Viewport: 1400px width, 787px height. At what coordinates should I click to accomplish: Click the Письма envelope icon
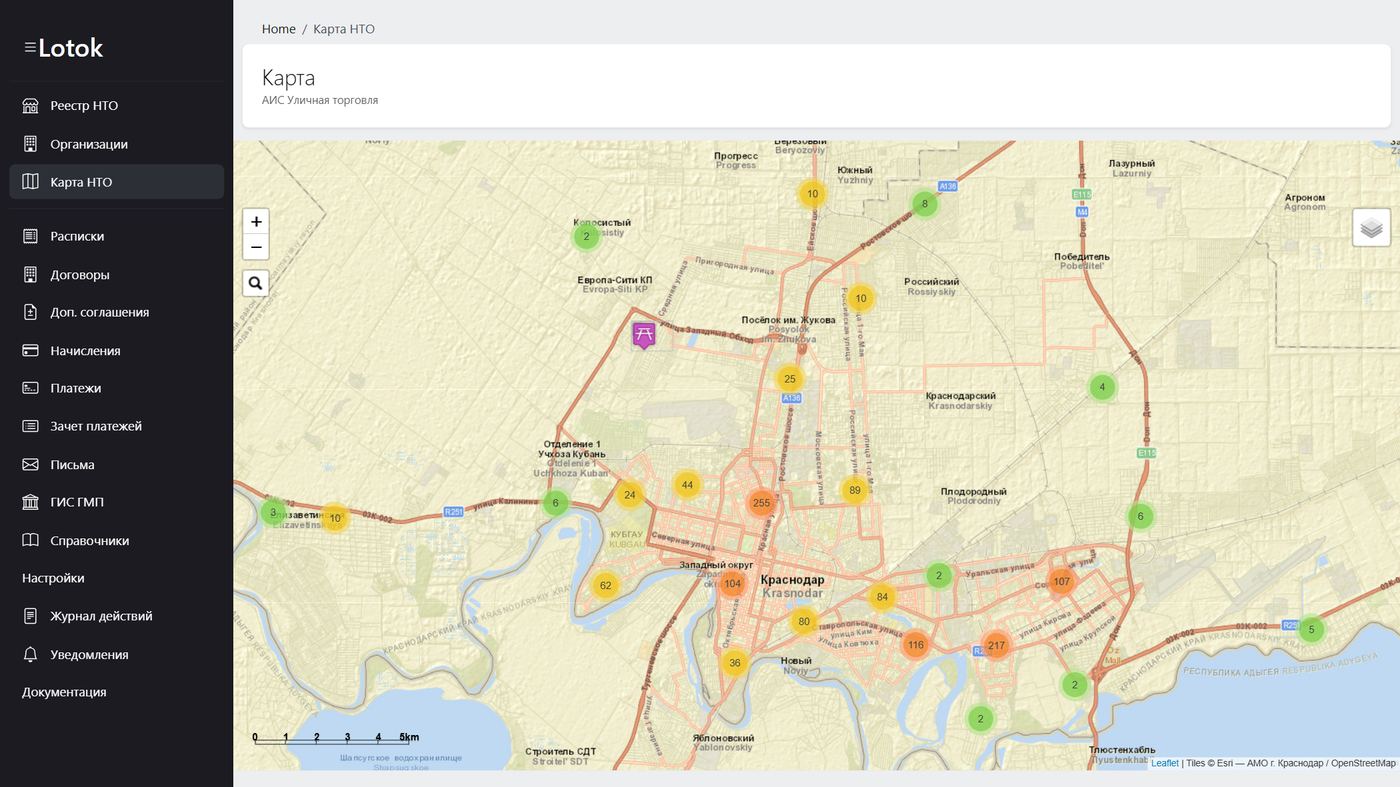pos(31,464)
